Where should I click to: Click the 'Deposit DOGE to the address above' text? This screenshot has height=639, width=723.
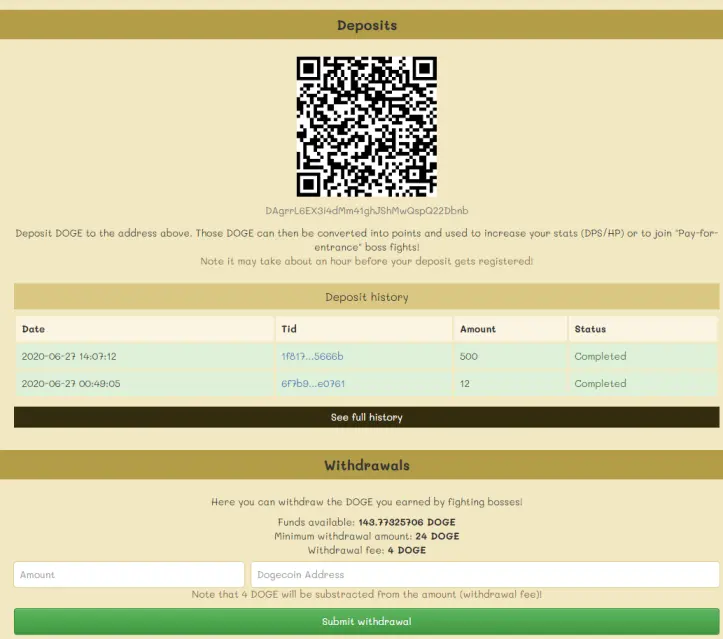pos(367,240)
